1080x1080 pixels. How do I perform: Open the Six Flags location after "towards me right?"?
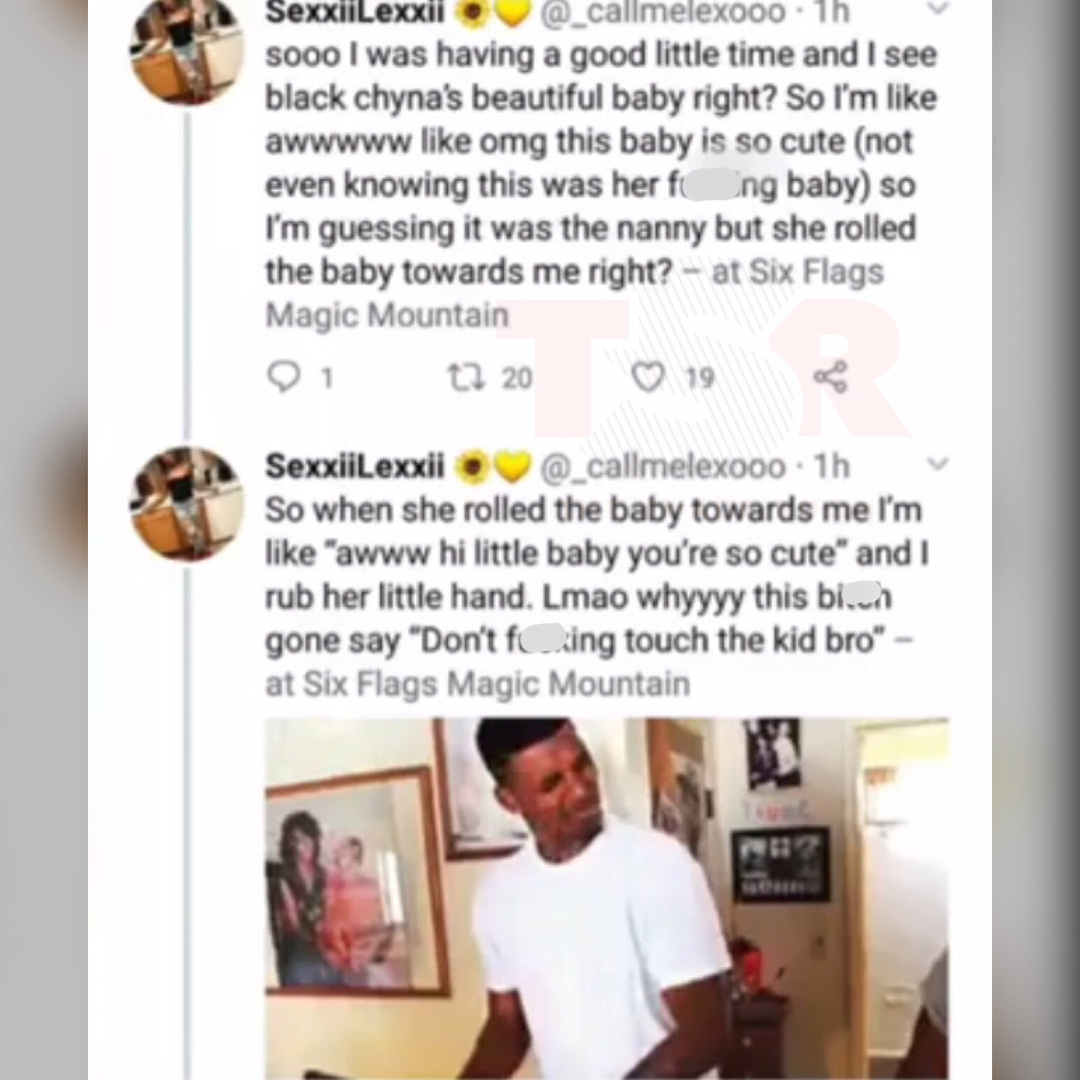point(574,293)
